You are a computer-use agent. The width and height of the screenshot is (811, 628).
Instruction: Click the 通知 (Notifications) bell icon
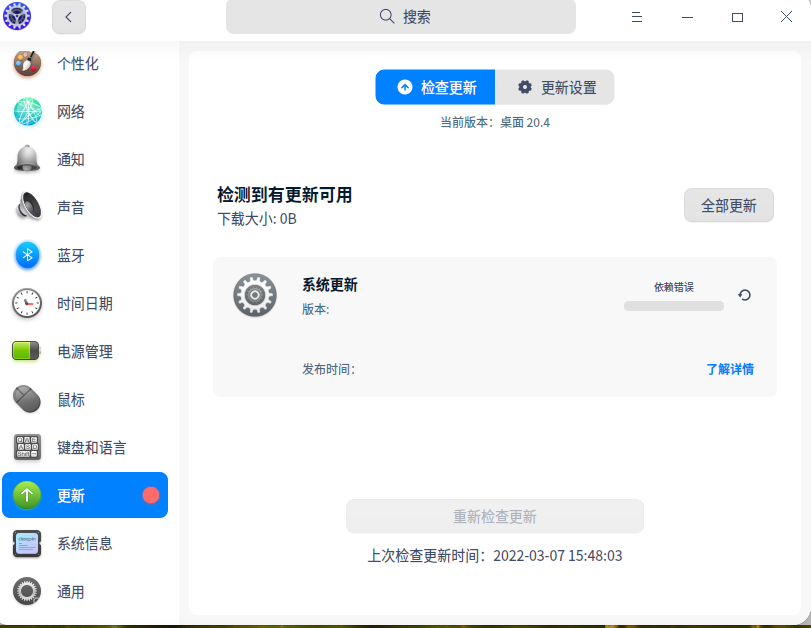coord(27,159)
